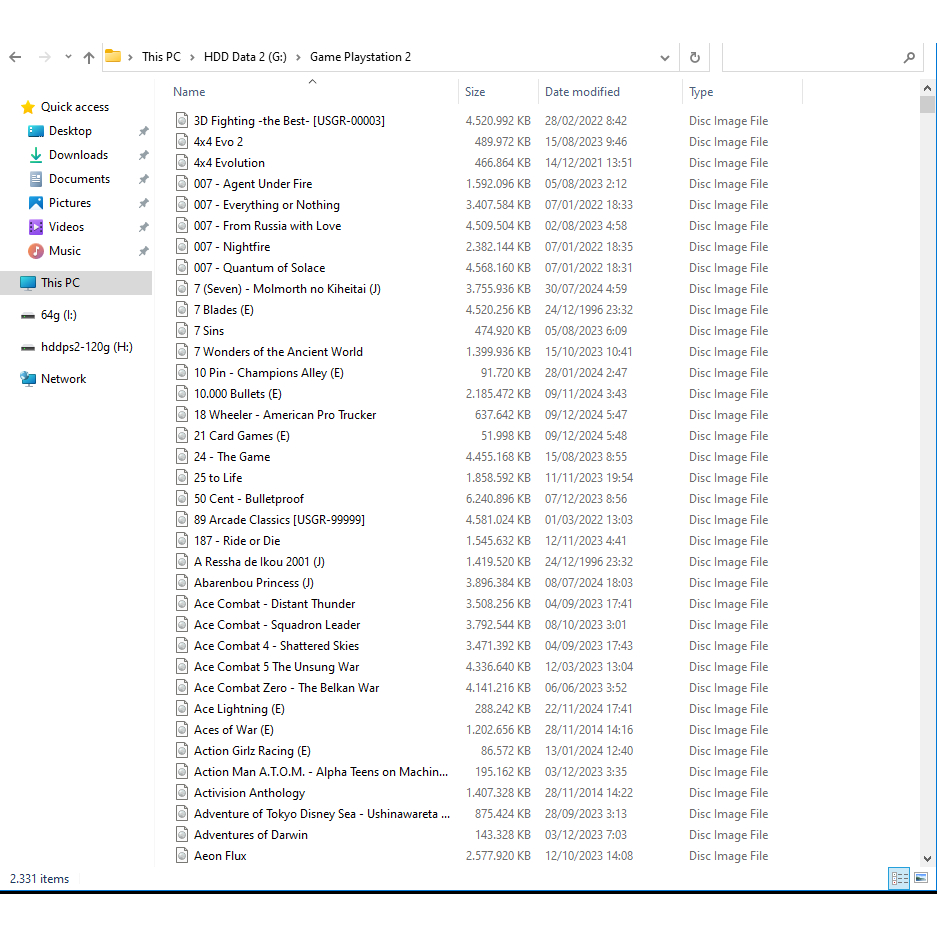Select disc icon of Ace Lightning (E)
Image resolution: width=937 pixels, height=937 pixels.
tap(182, 709)
